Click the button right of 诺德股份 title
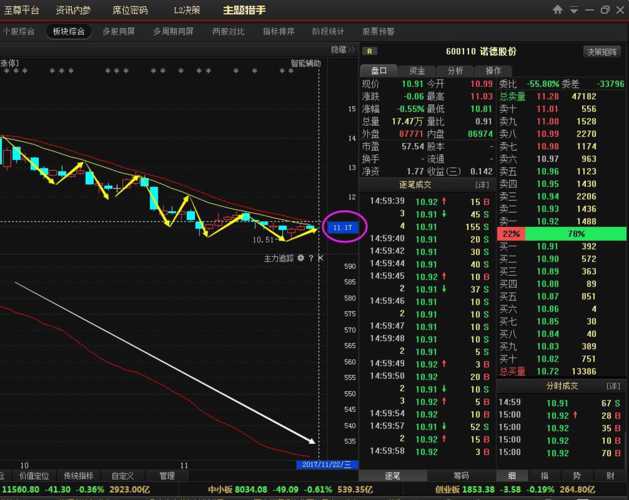 (601, 52)
